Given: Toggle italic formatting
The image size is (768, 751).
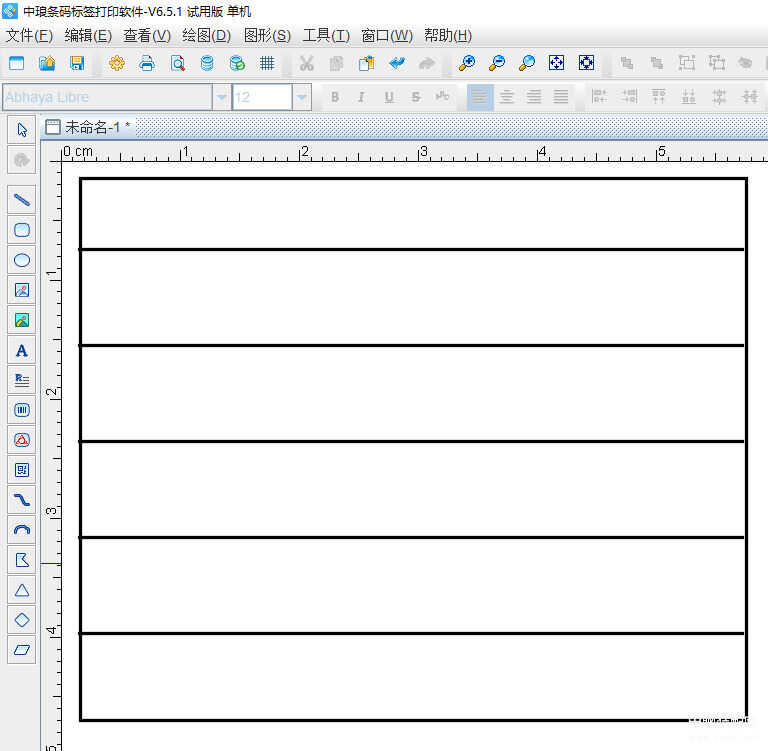Looking at the screenshot, I should [x=361, y=97].
